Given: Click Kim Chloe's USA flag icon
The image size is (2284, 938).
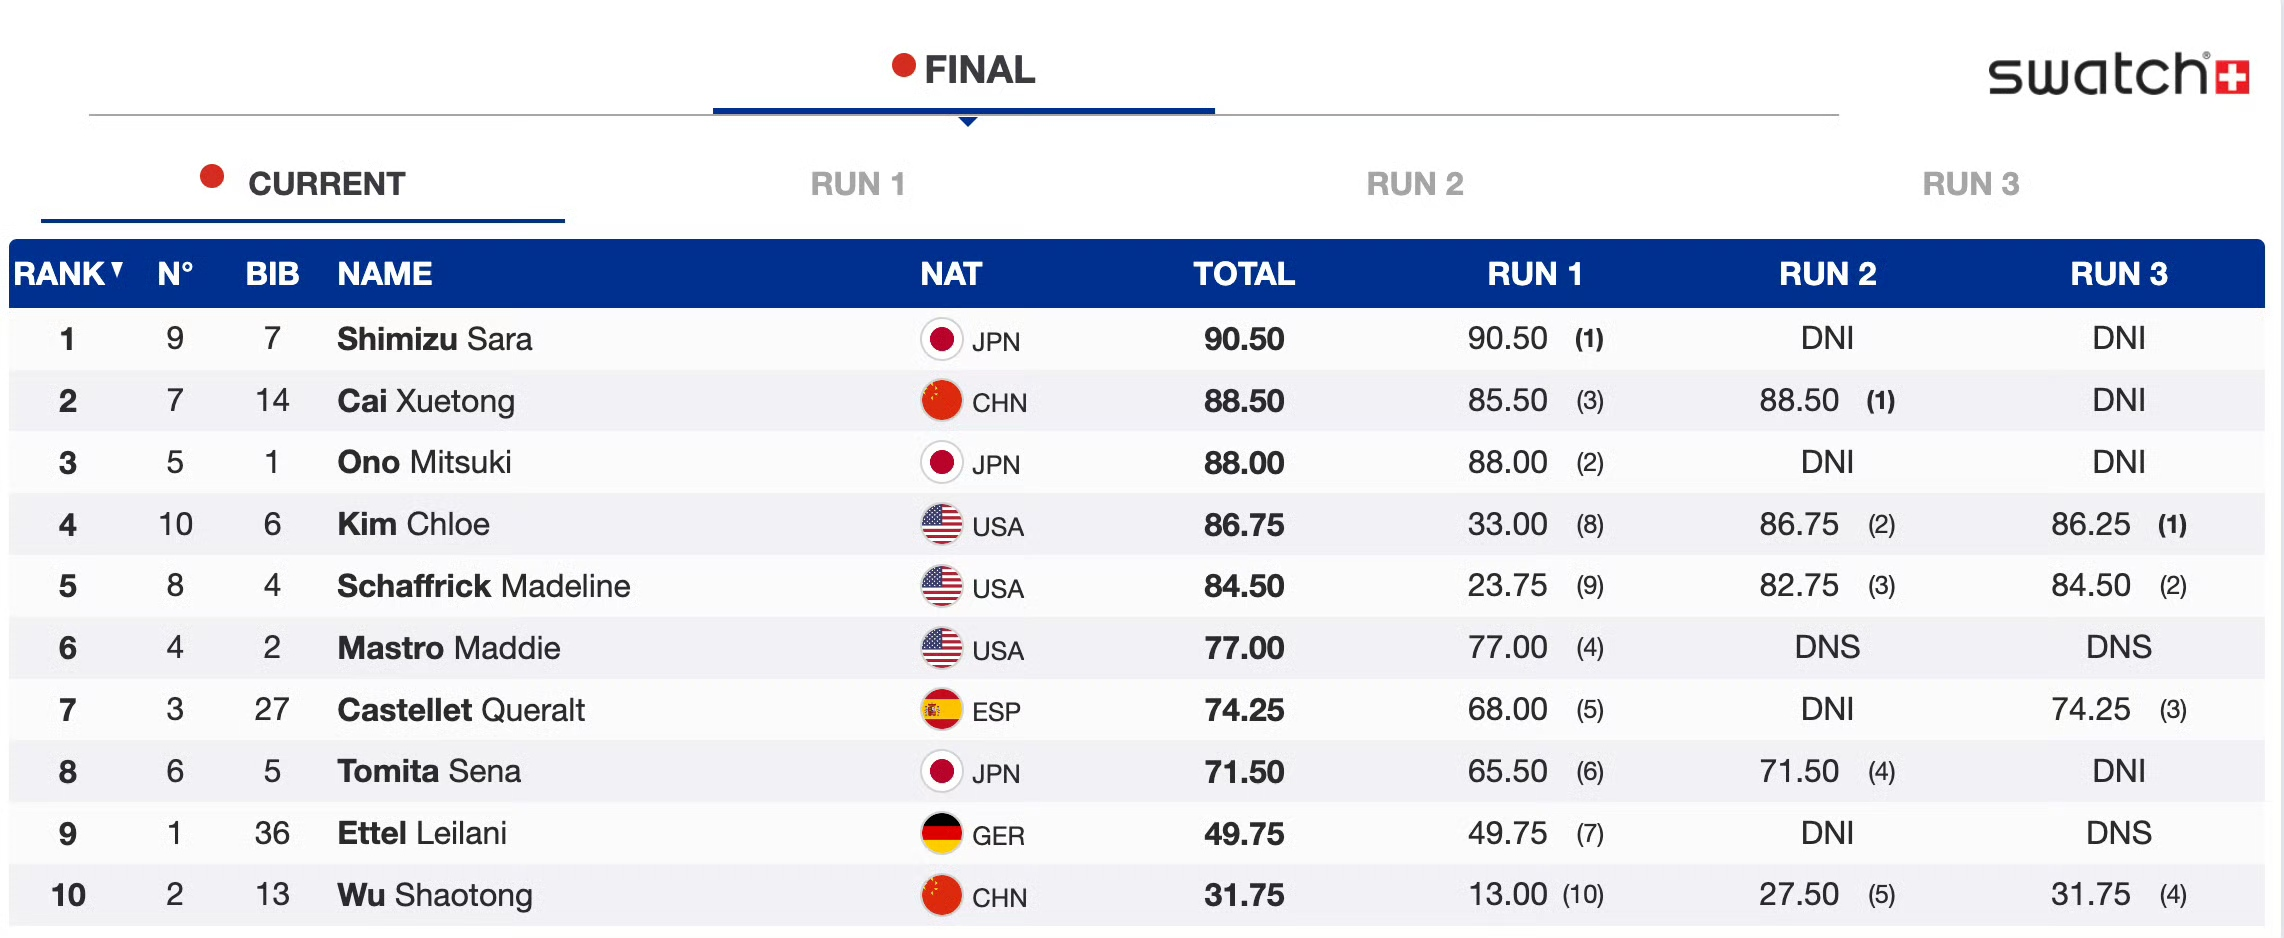Looking at the screenshot, I should (941, 525).
